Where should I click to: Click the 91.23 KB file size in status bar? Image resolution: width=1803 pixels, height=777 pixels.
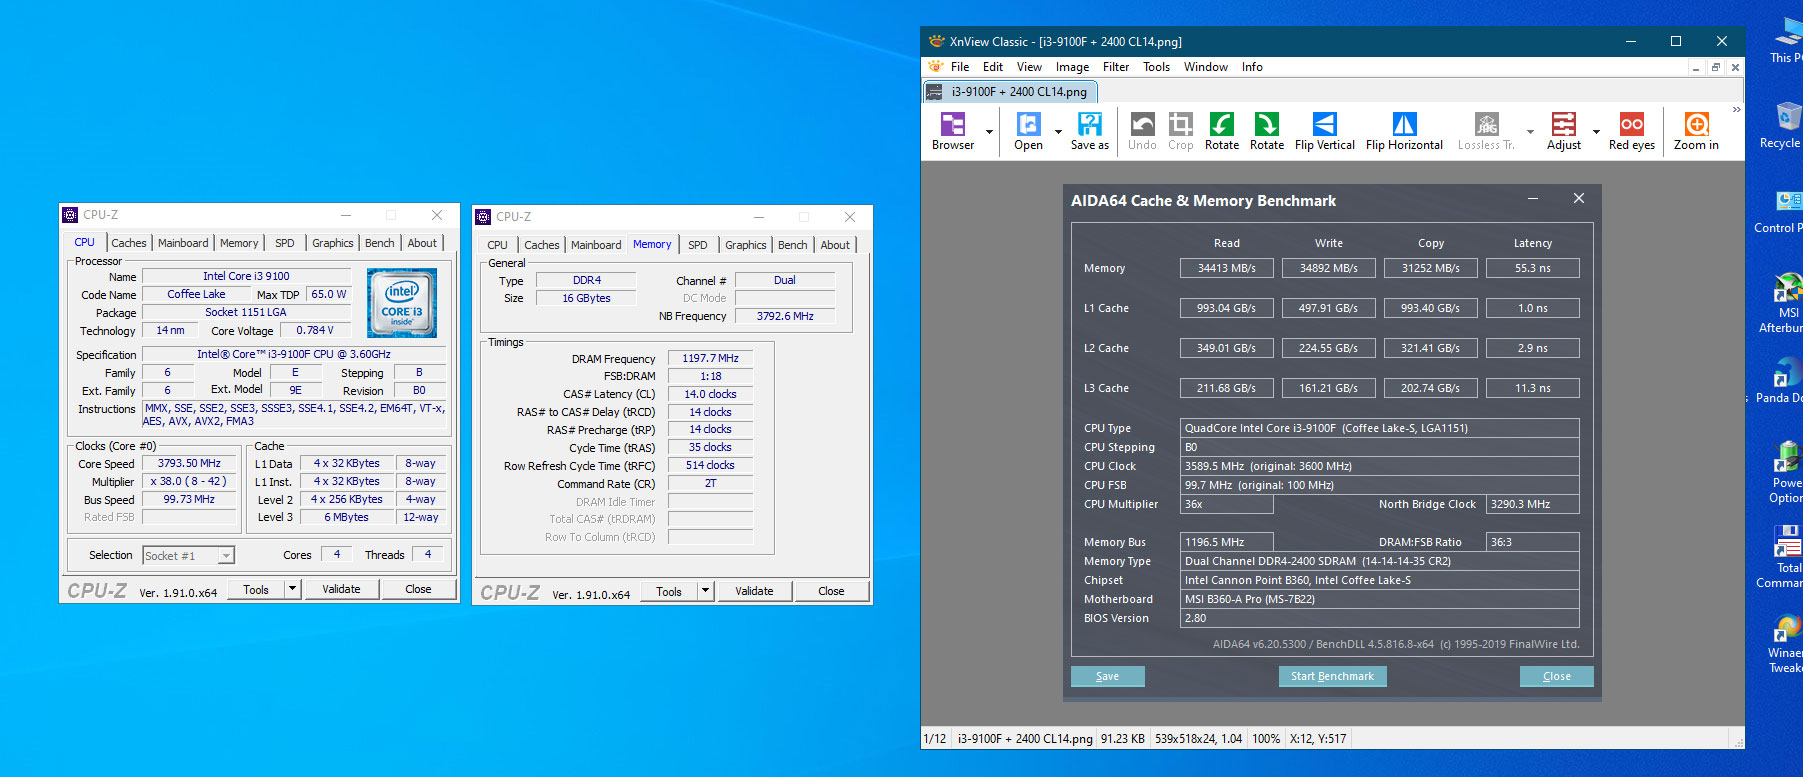[x=1123, y=739]
